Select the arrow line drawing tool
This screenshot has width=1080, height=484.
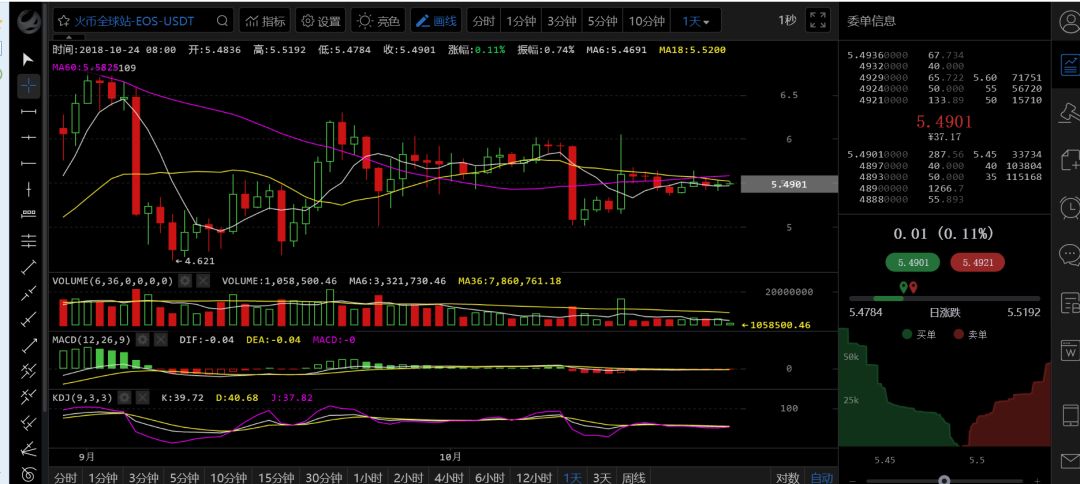click(x=28, y=344)
